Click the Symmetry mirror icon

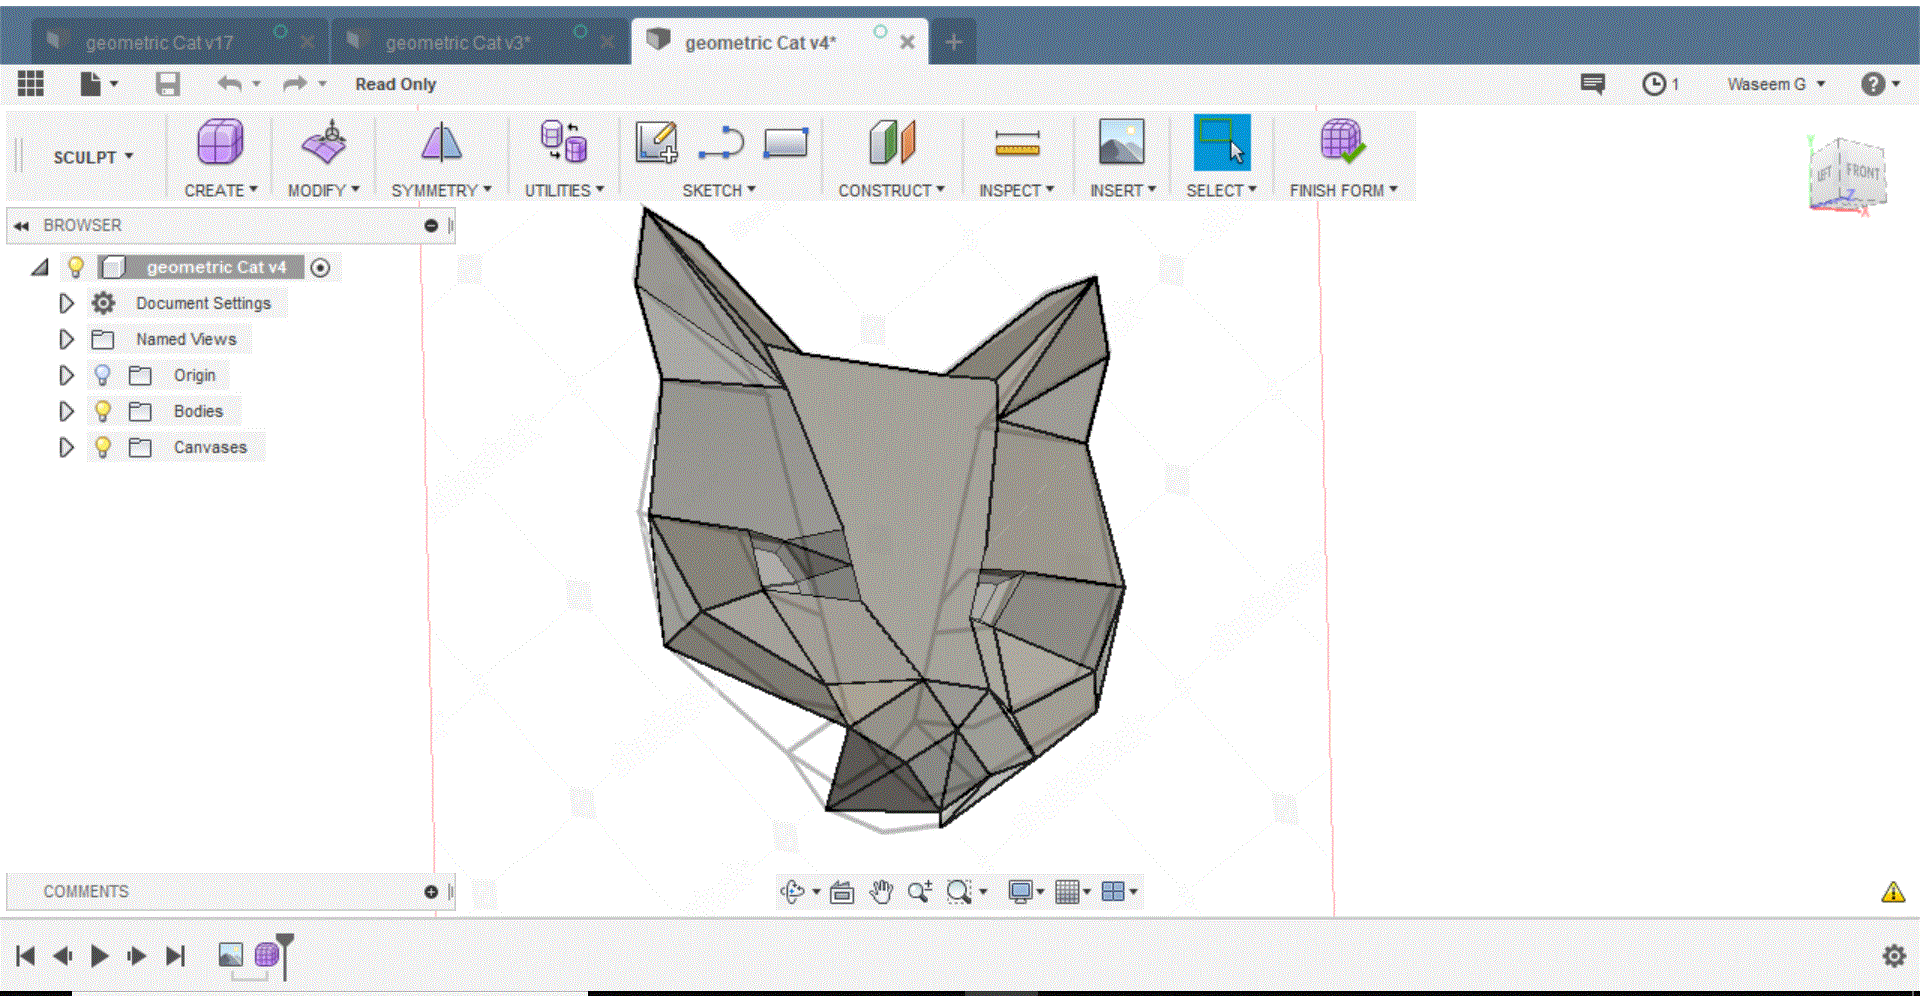pos(441,143)
